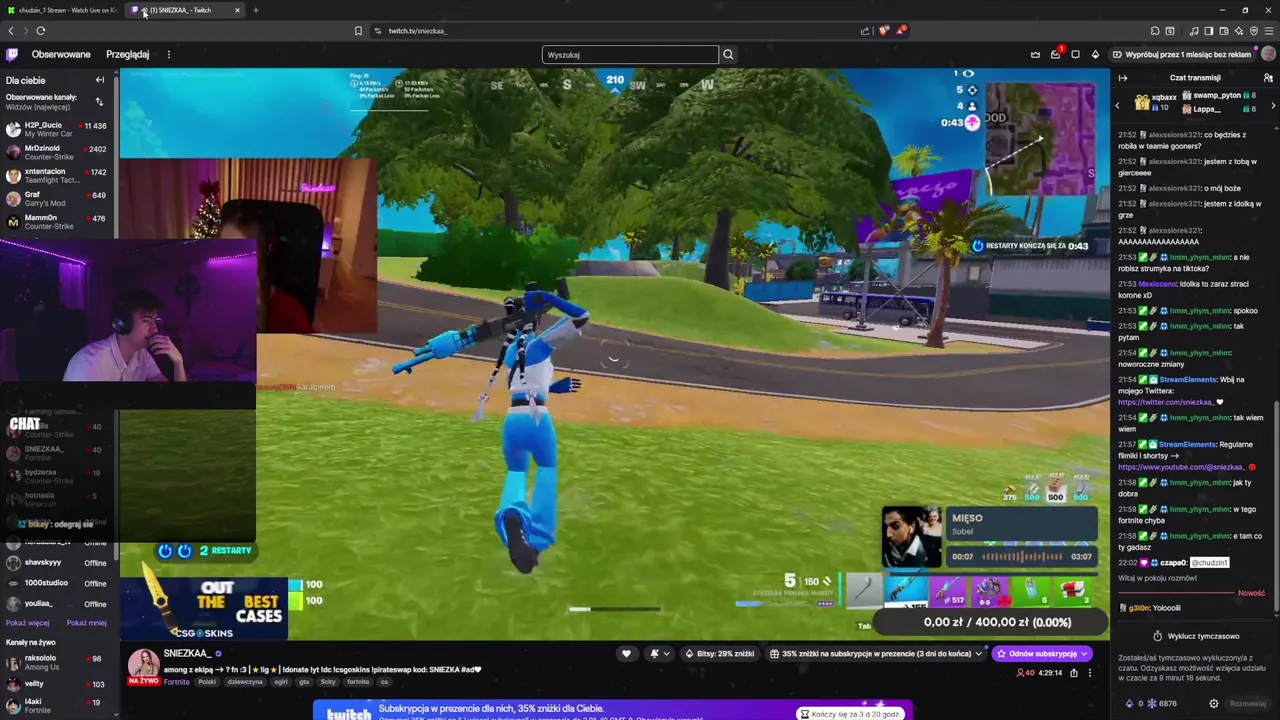Open MrDzinold channel in sidebar
The height and width of the screenshot is (720, 1280).
pyautogui.click(x=57, y=152)
